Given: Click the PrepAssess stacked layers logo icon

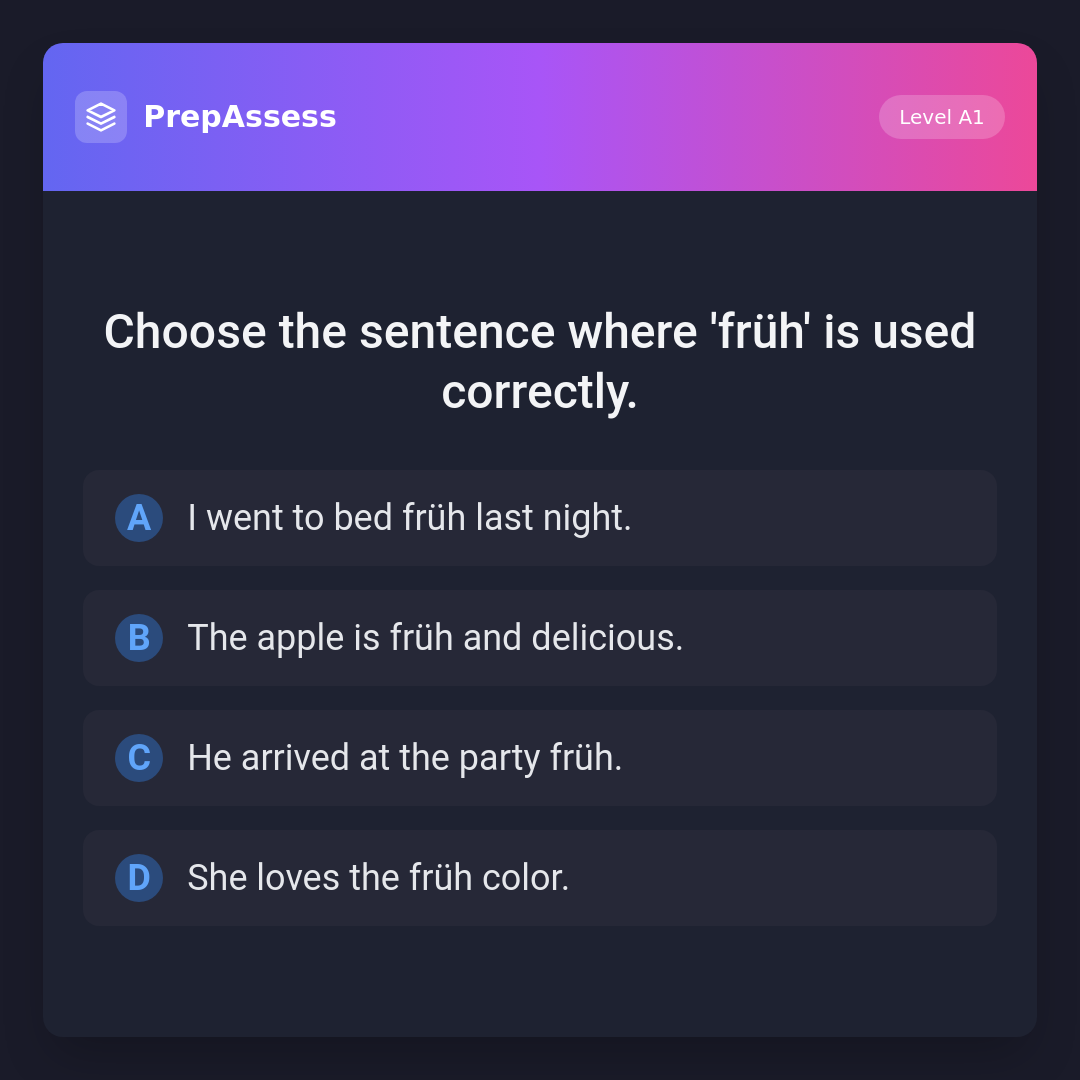Looking at the screenshot, I should coord(101,117).
